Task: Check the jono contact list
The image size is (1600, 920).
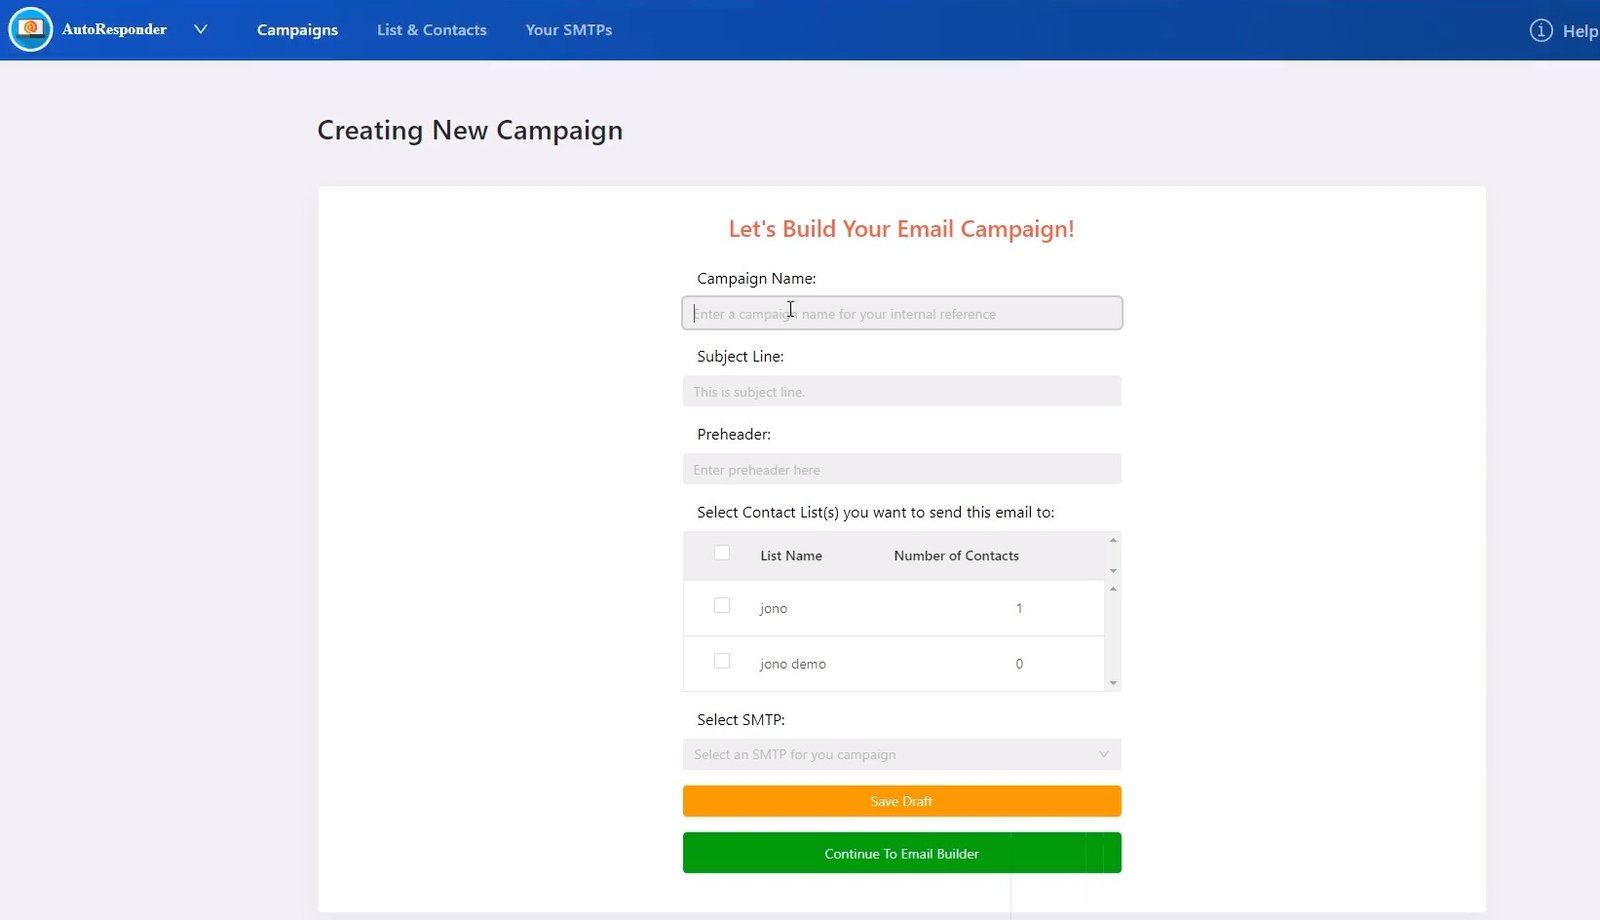Action: pos(722,606)
